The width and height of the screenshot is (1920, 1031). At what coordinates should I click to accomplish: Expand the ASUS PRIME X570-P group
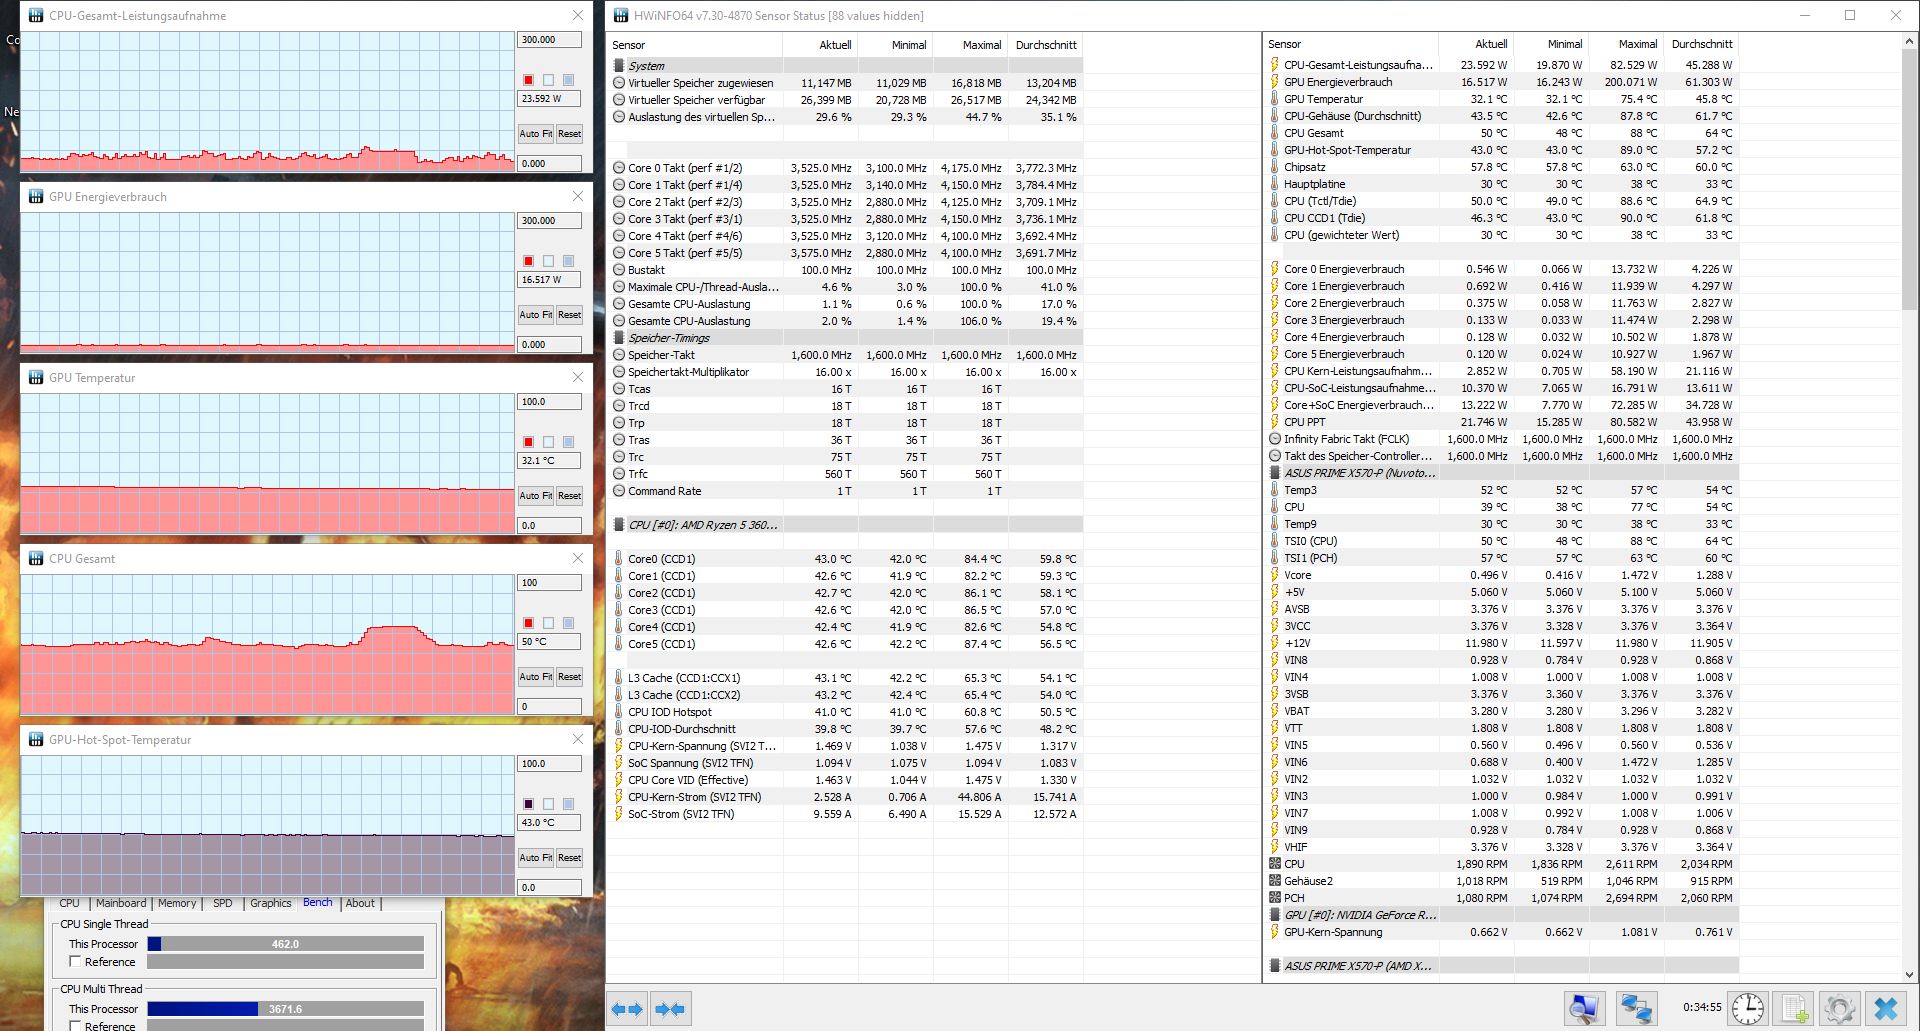[x=1276, y=965]
